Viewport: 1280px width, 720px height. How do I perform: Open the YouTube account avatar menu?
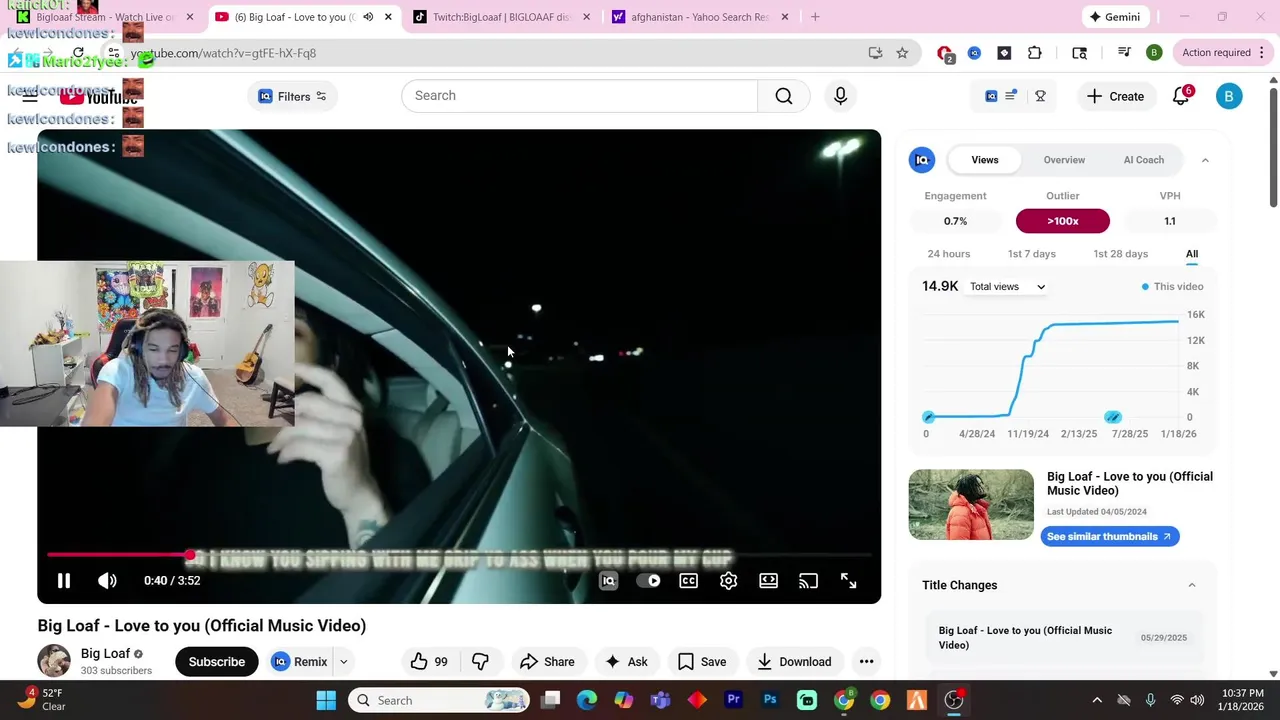click(x=1229, y=96)
